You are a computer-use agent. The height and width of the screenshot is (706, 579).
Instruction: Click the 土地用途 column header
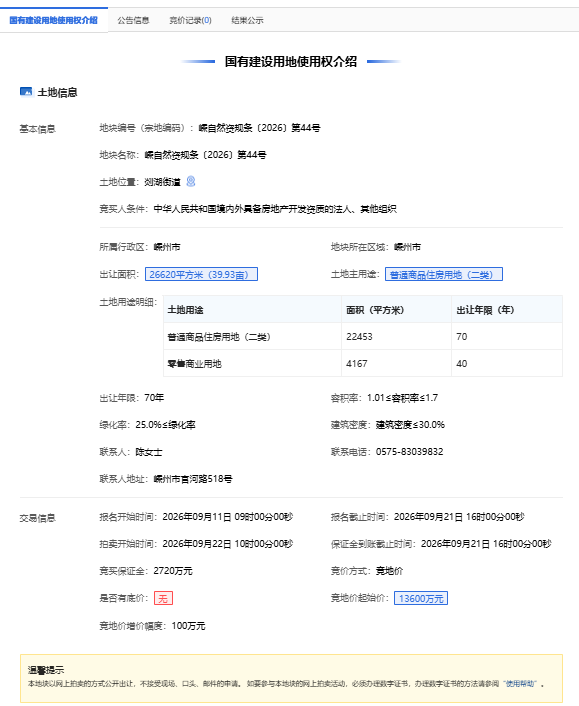click(185, 310)
